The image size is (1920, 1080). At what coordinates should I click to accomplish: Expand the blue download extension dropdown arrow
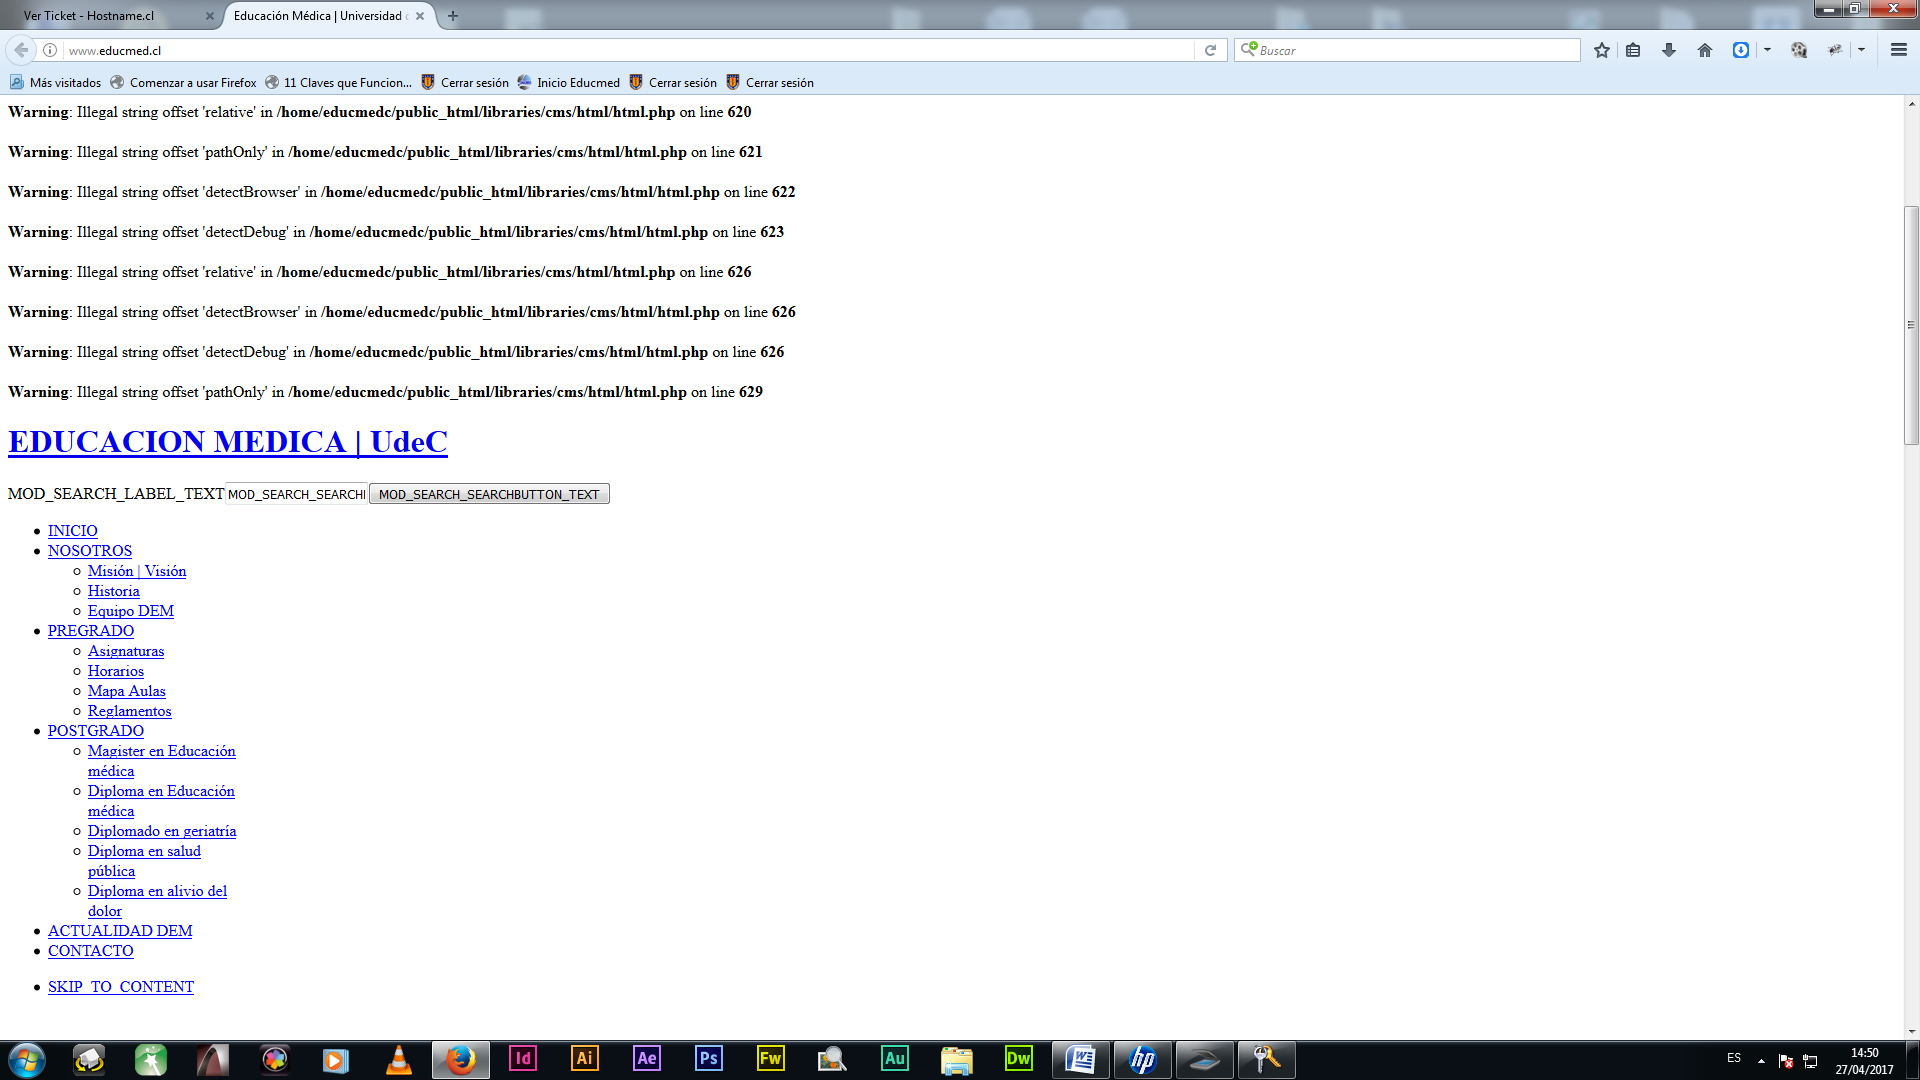tap(1767, 50)
